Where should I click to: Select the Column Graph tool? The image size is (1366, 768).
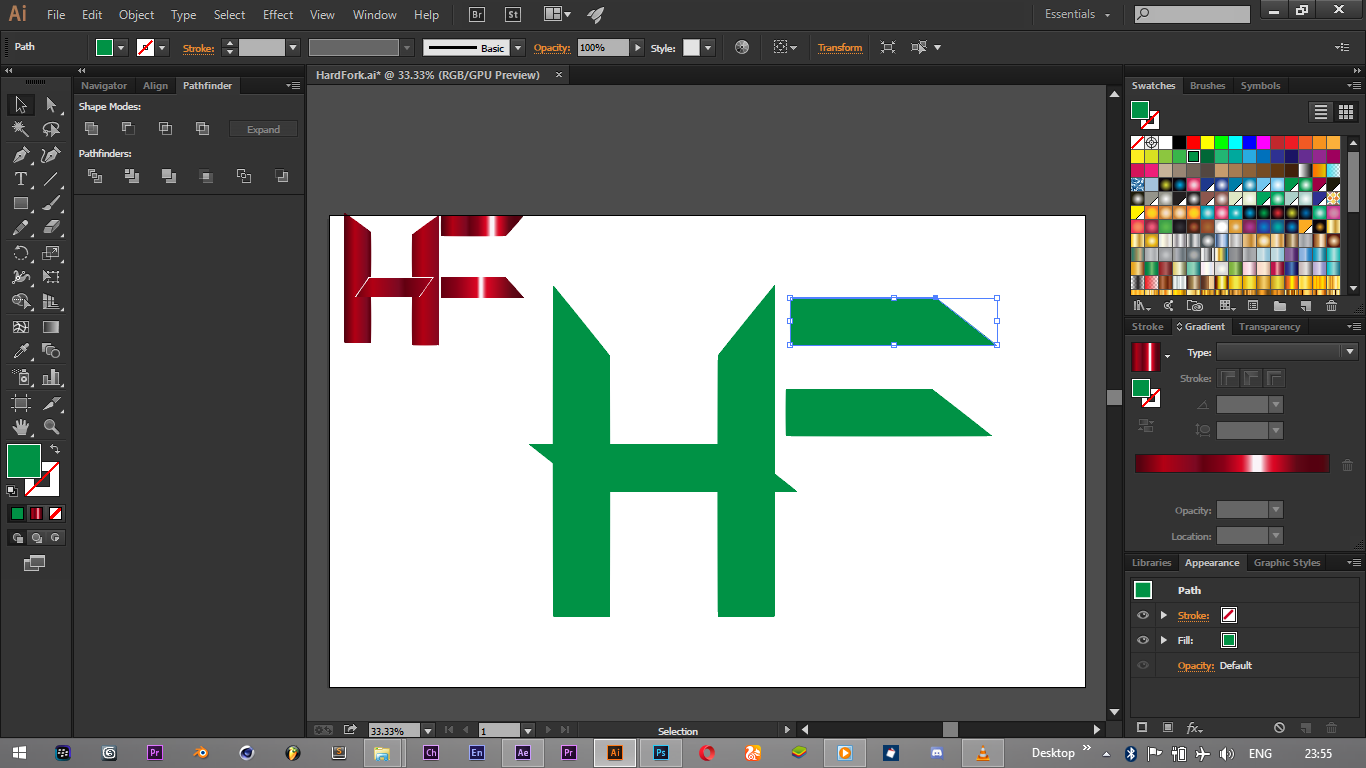(51, 377)
